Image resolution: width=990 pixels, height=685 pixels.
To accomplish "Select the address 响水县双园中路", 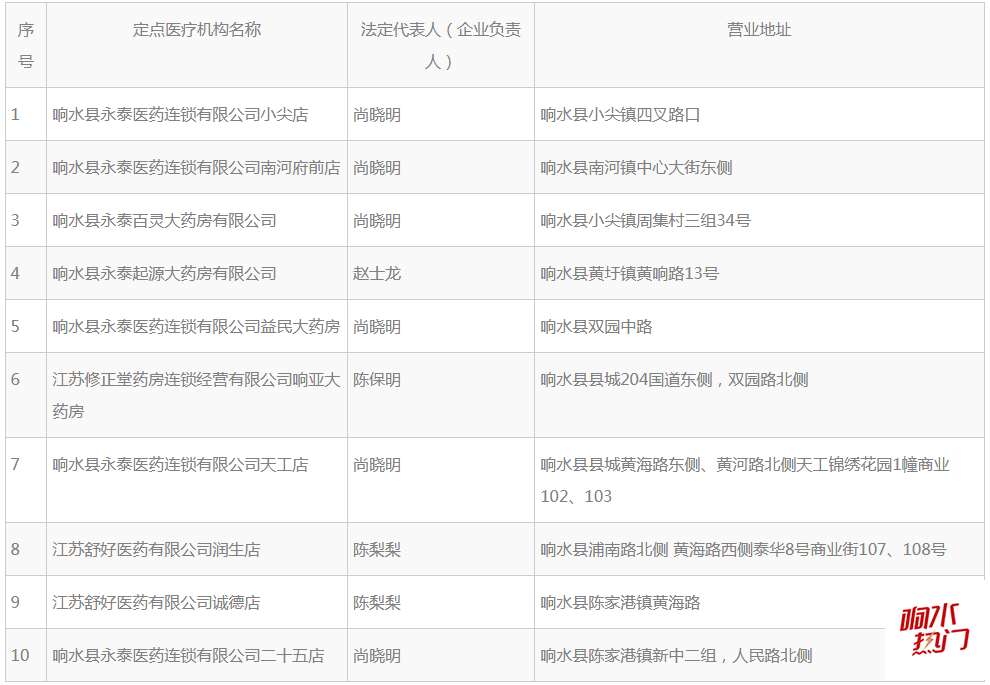I will pos(596,327).
